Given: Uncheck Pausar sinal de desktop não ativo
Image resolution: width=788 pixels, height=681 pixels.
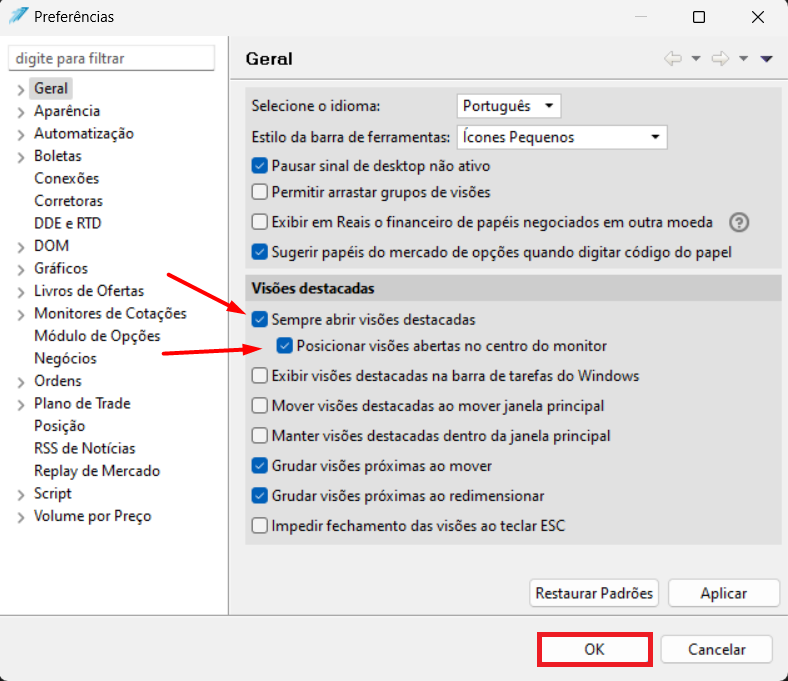Looking at the screenshot, I should 259,166.
